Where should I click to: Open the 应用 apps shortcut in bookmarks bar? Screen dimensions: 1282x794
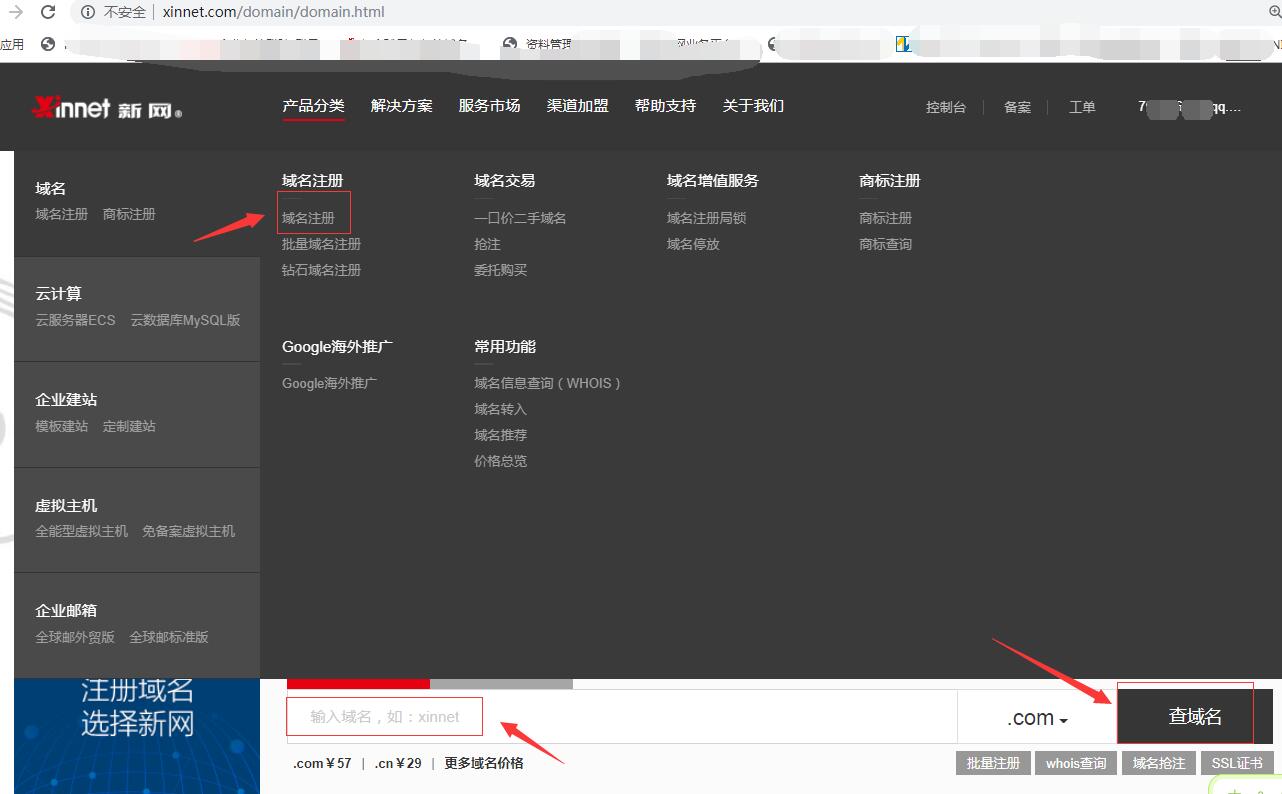coord(12,44)
